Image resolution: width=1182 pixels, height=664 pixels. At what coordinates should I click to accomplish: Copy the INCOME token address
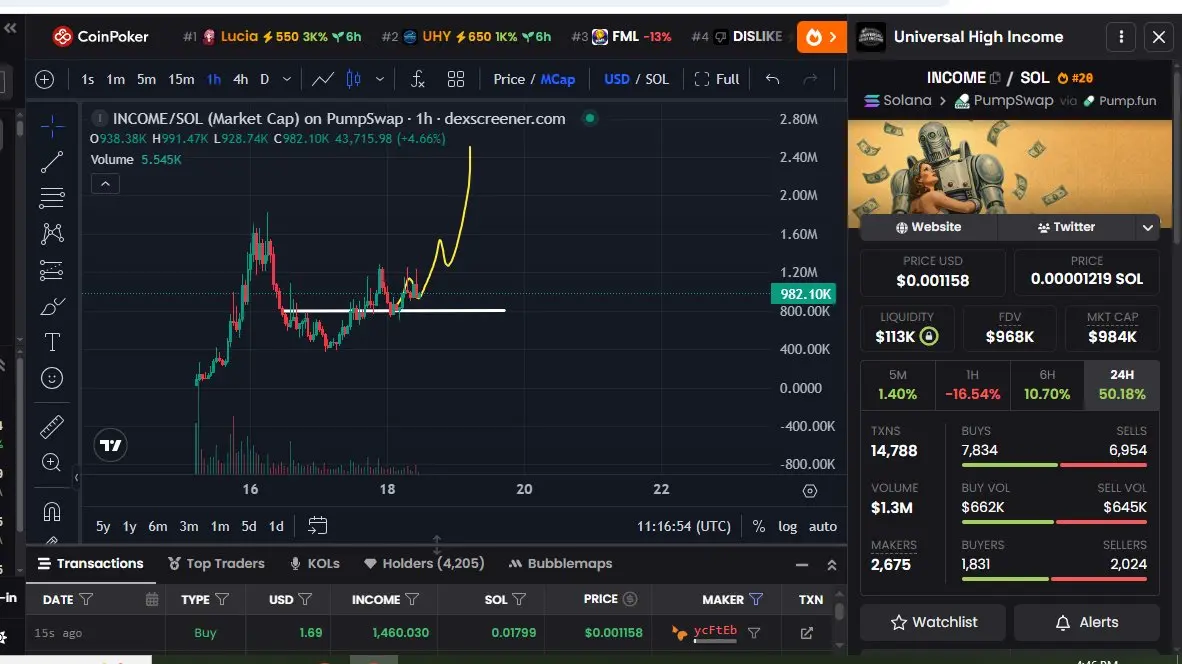996,78
